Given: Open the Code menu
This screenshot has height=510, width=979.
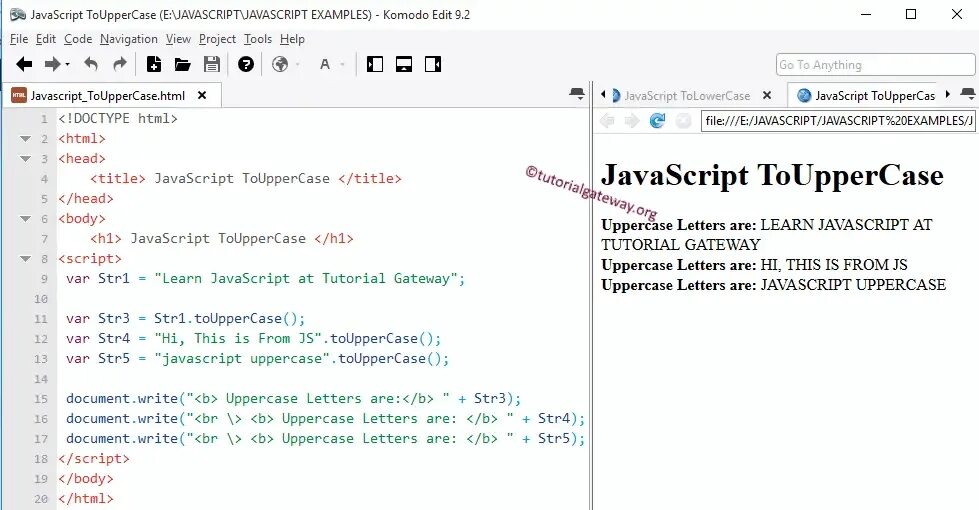Looking at the screenshot, I should (78, 39).
